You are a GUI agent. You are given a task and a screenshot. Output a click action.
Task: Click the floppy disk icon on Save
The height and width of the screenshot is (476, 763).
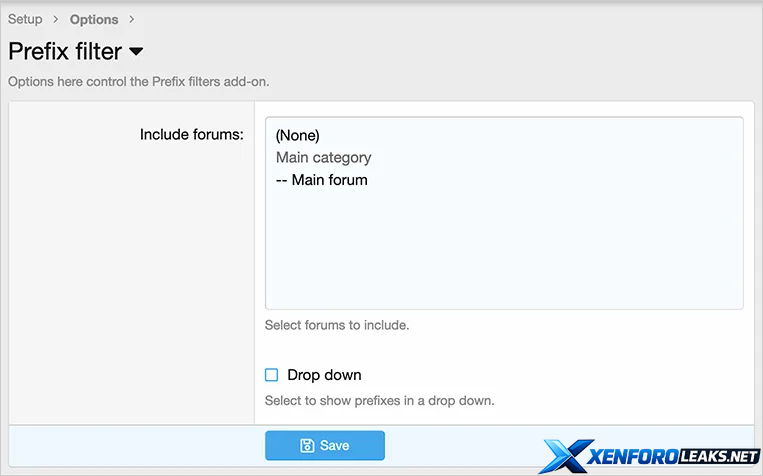(x=308, y=445)
